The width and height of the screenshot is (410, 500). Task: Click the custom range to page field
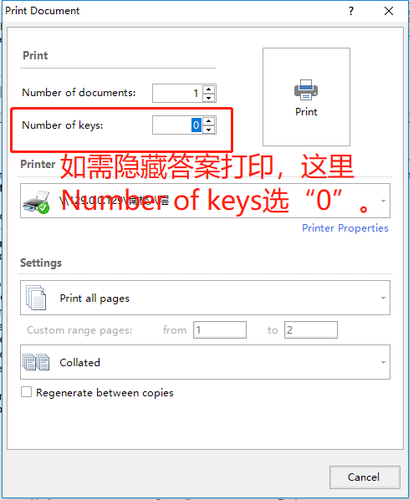[311, 330]
